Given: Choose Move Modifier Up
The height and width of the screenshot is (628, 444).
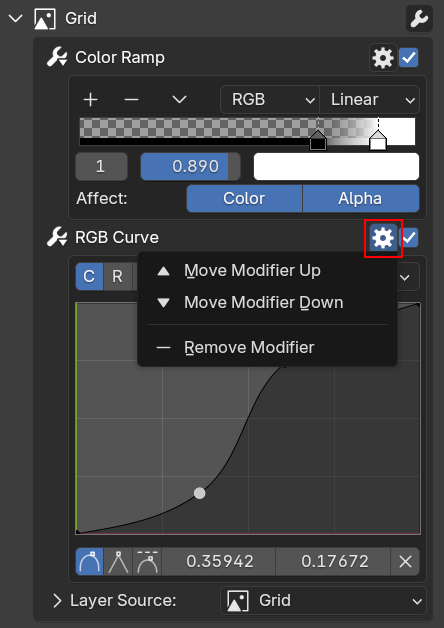Looking at the screenshot, I should click(267, 271).
